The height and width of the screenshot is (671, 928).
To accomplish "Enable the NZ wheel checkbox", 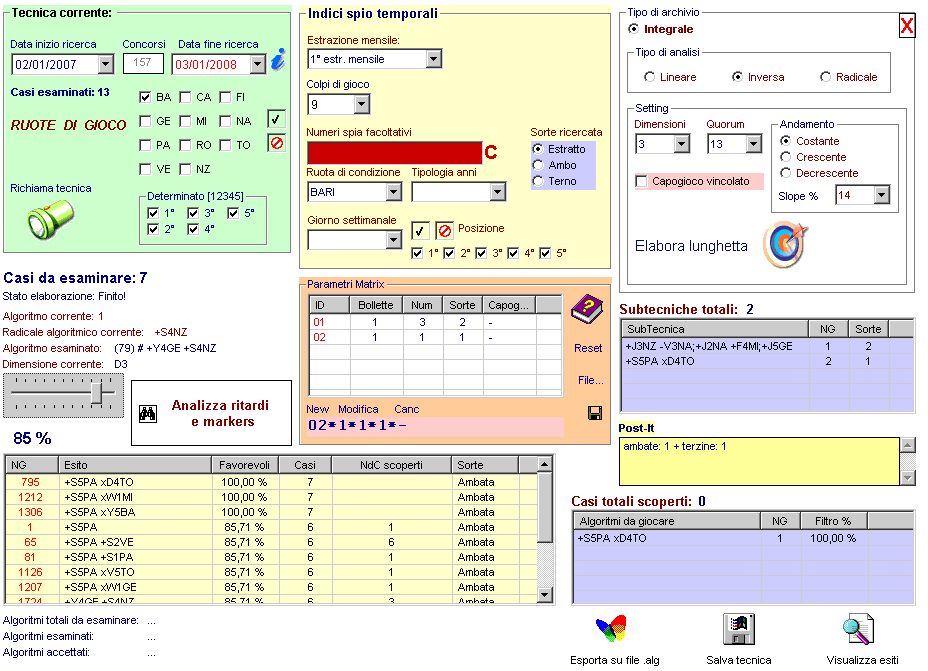I will (x=185, y=169).
